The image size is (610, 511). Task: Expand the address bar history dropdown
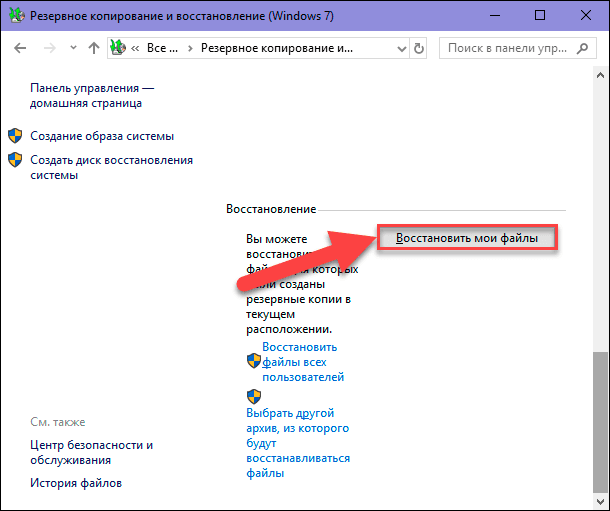(401, 49)
